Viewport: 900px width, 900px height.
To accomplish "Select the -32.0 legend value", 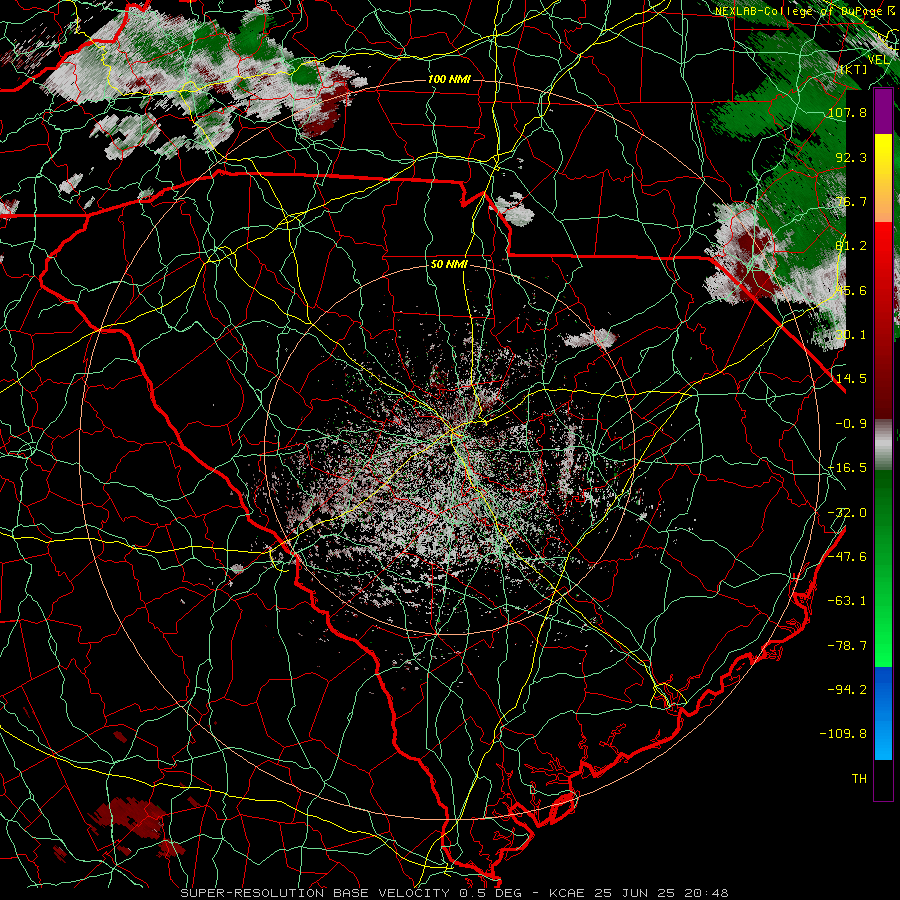I will [847, 513].
